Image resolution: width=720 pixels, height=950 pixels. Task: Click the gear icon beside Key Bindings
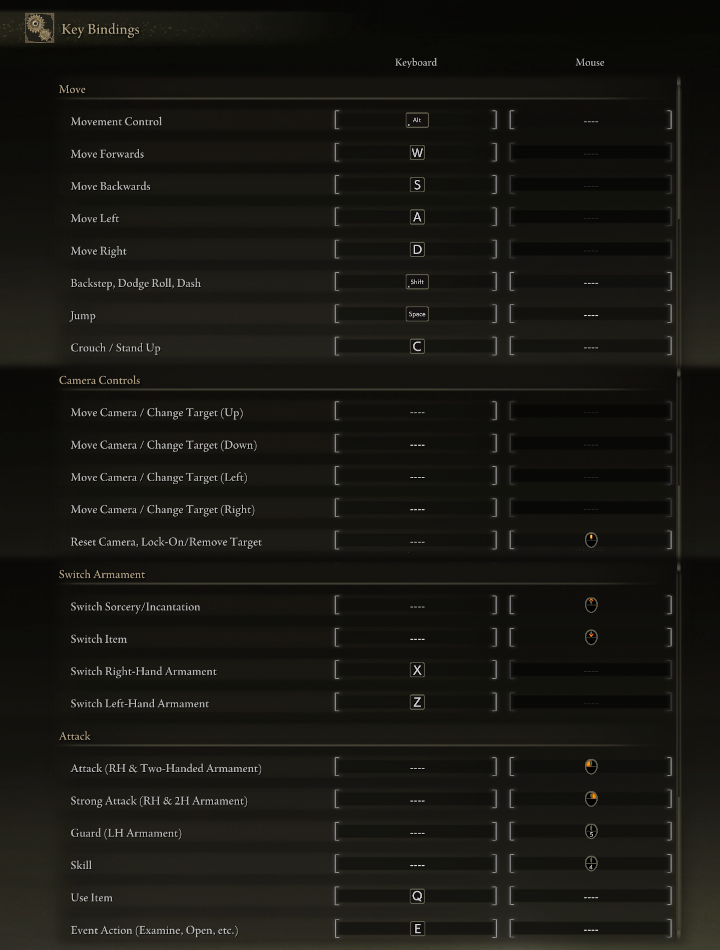pyautogui.click(x=39, y=28)
